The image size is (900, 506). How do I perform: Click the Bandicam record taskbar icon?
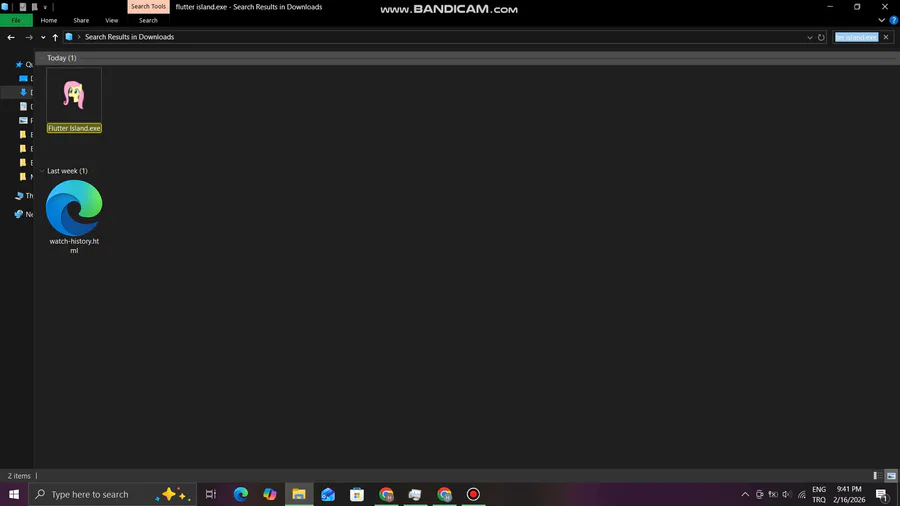pyautogui.click(x=473, y=494)
